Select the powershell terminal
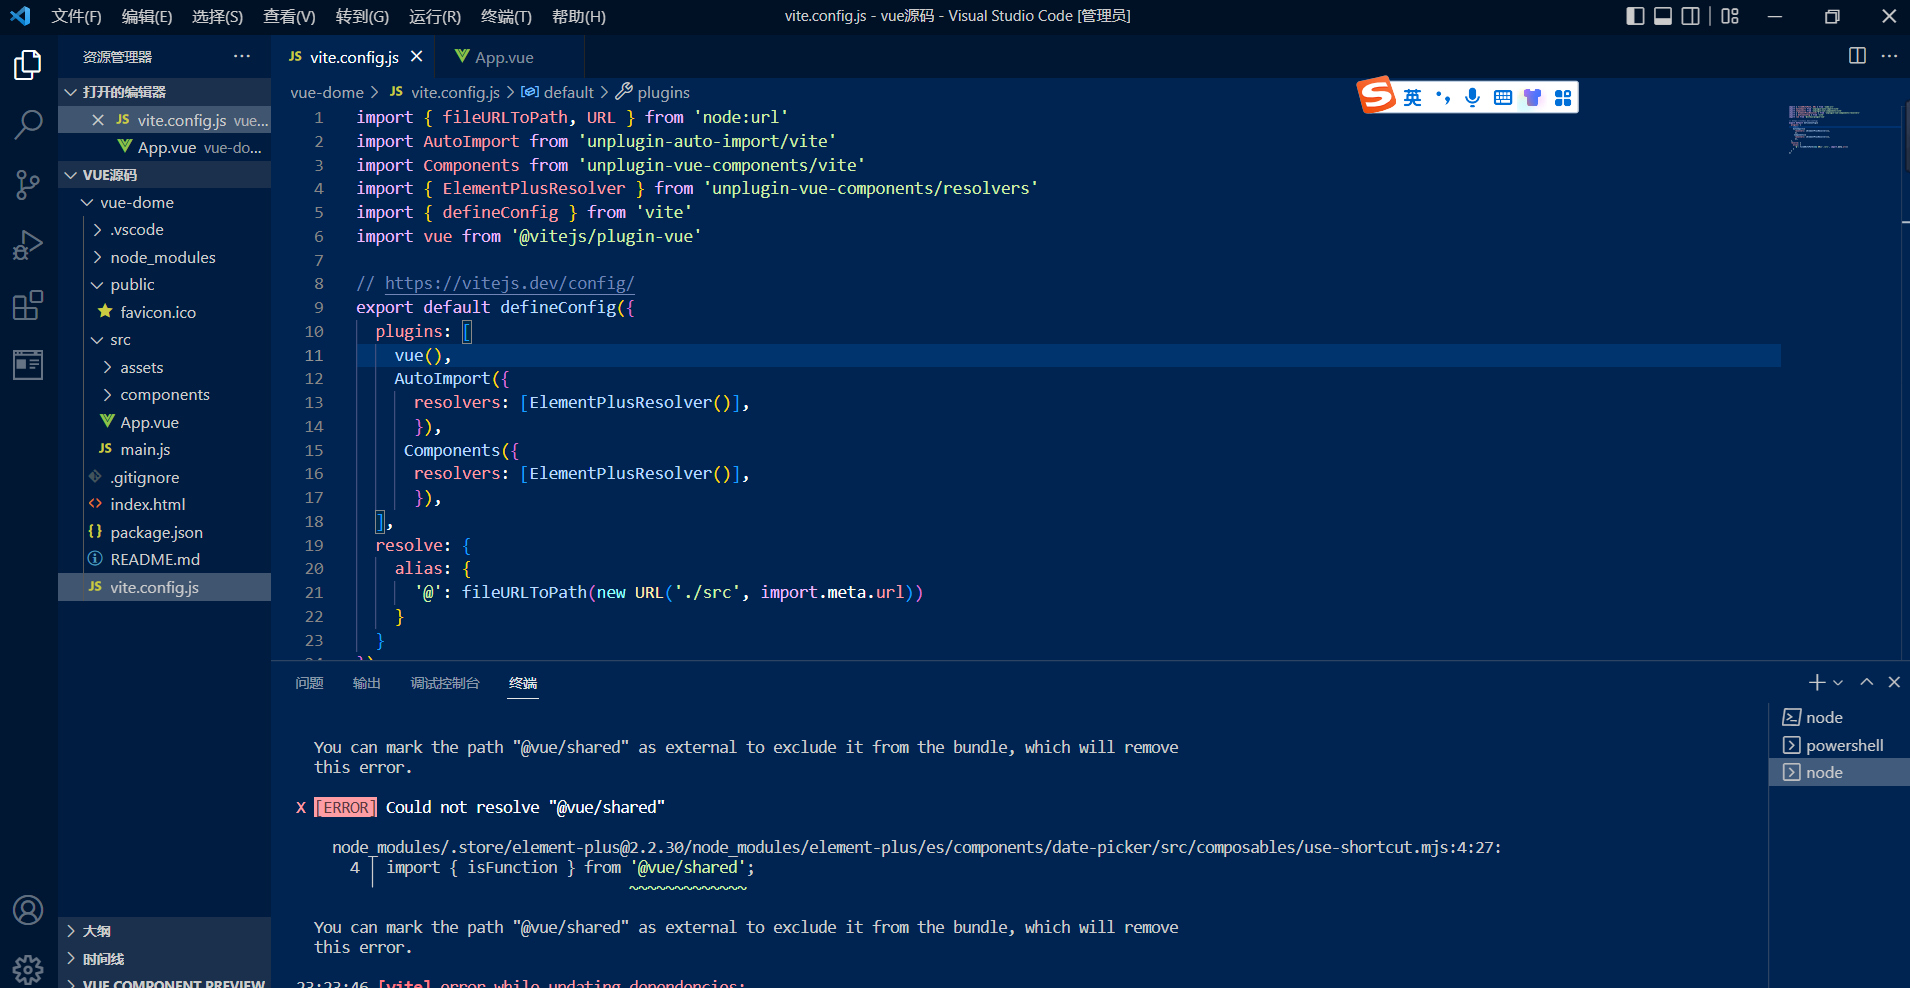 coord(1839,745)
